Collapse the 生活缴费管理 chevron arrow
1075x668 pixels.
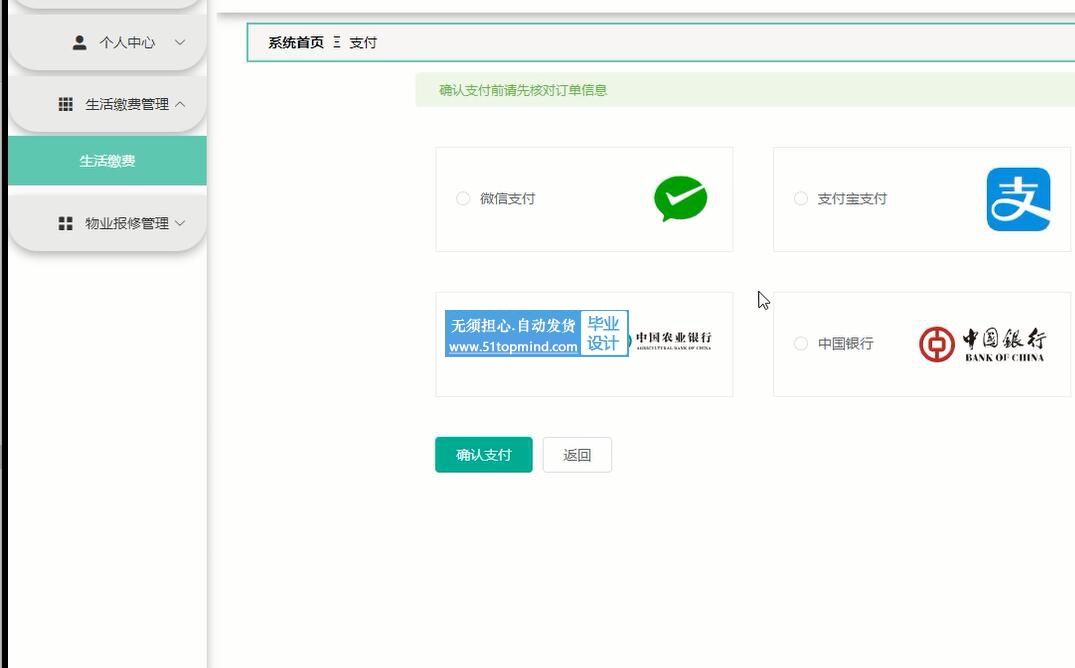click(x=180, y=104)
